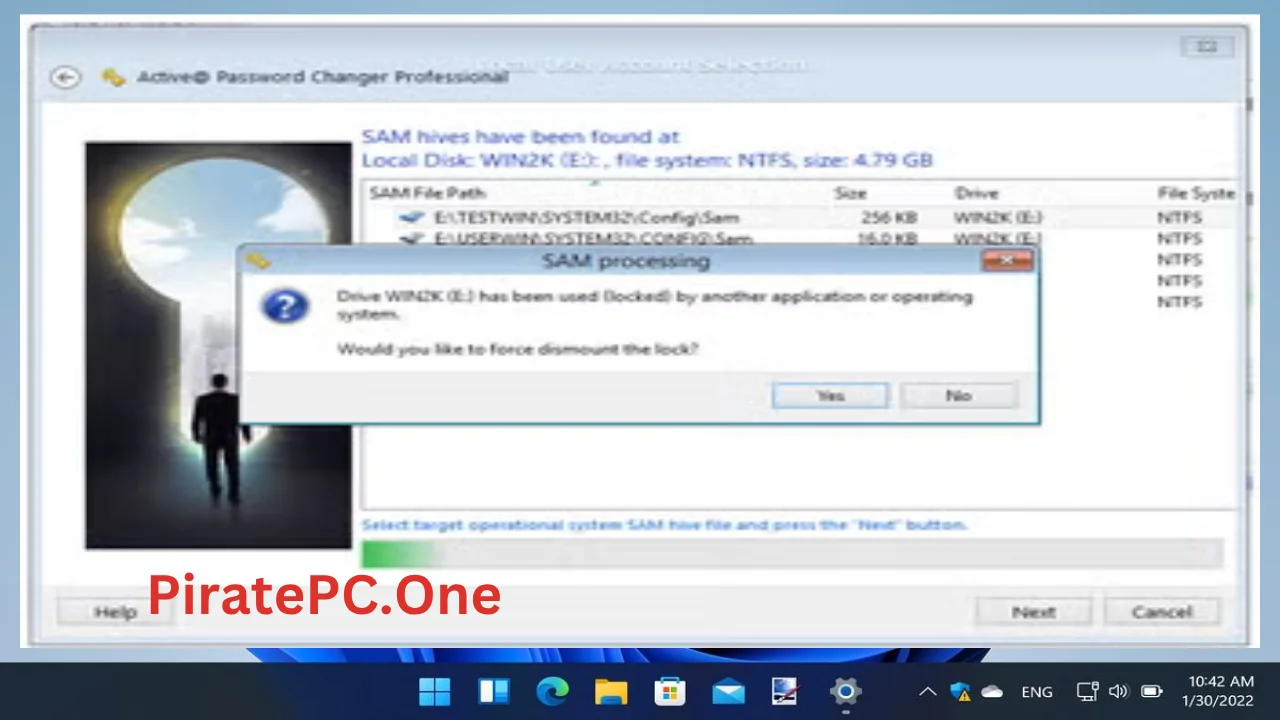Click WIN2K (E:) in the TESTWIN row

point(997,217)
